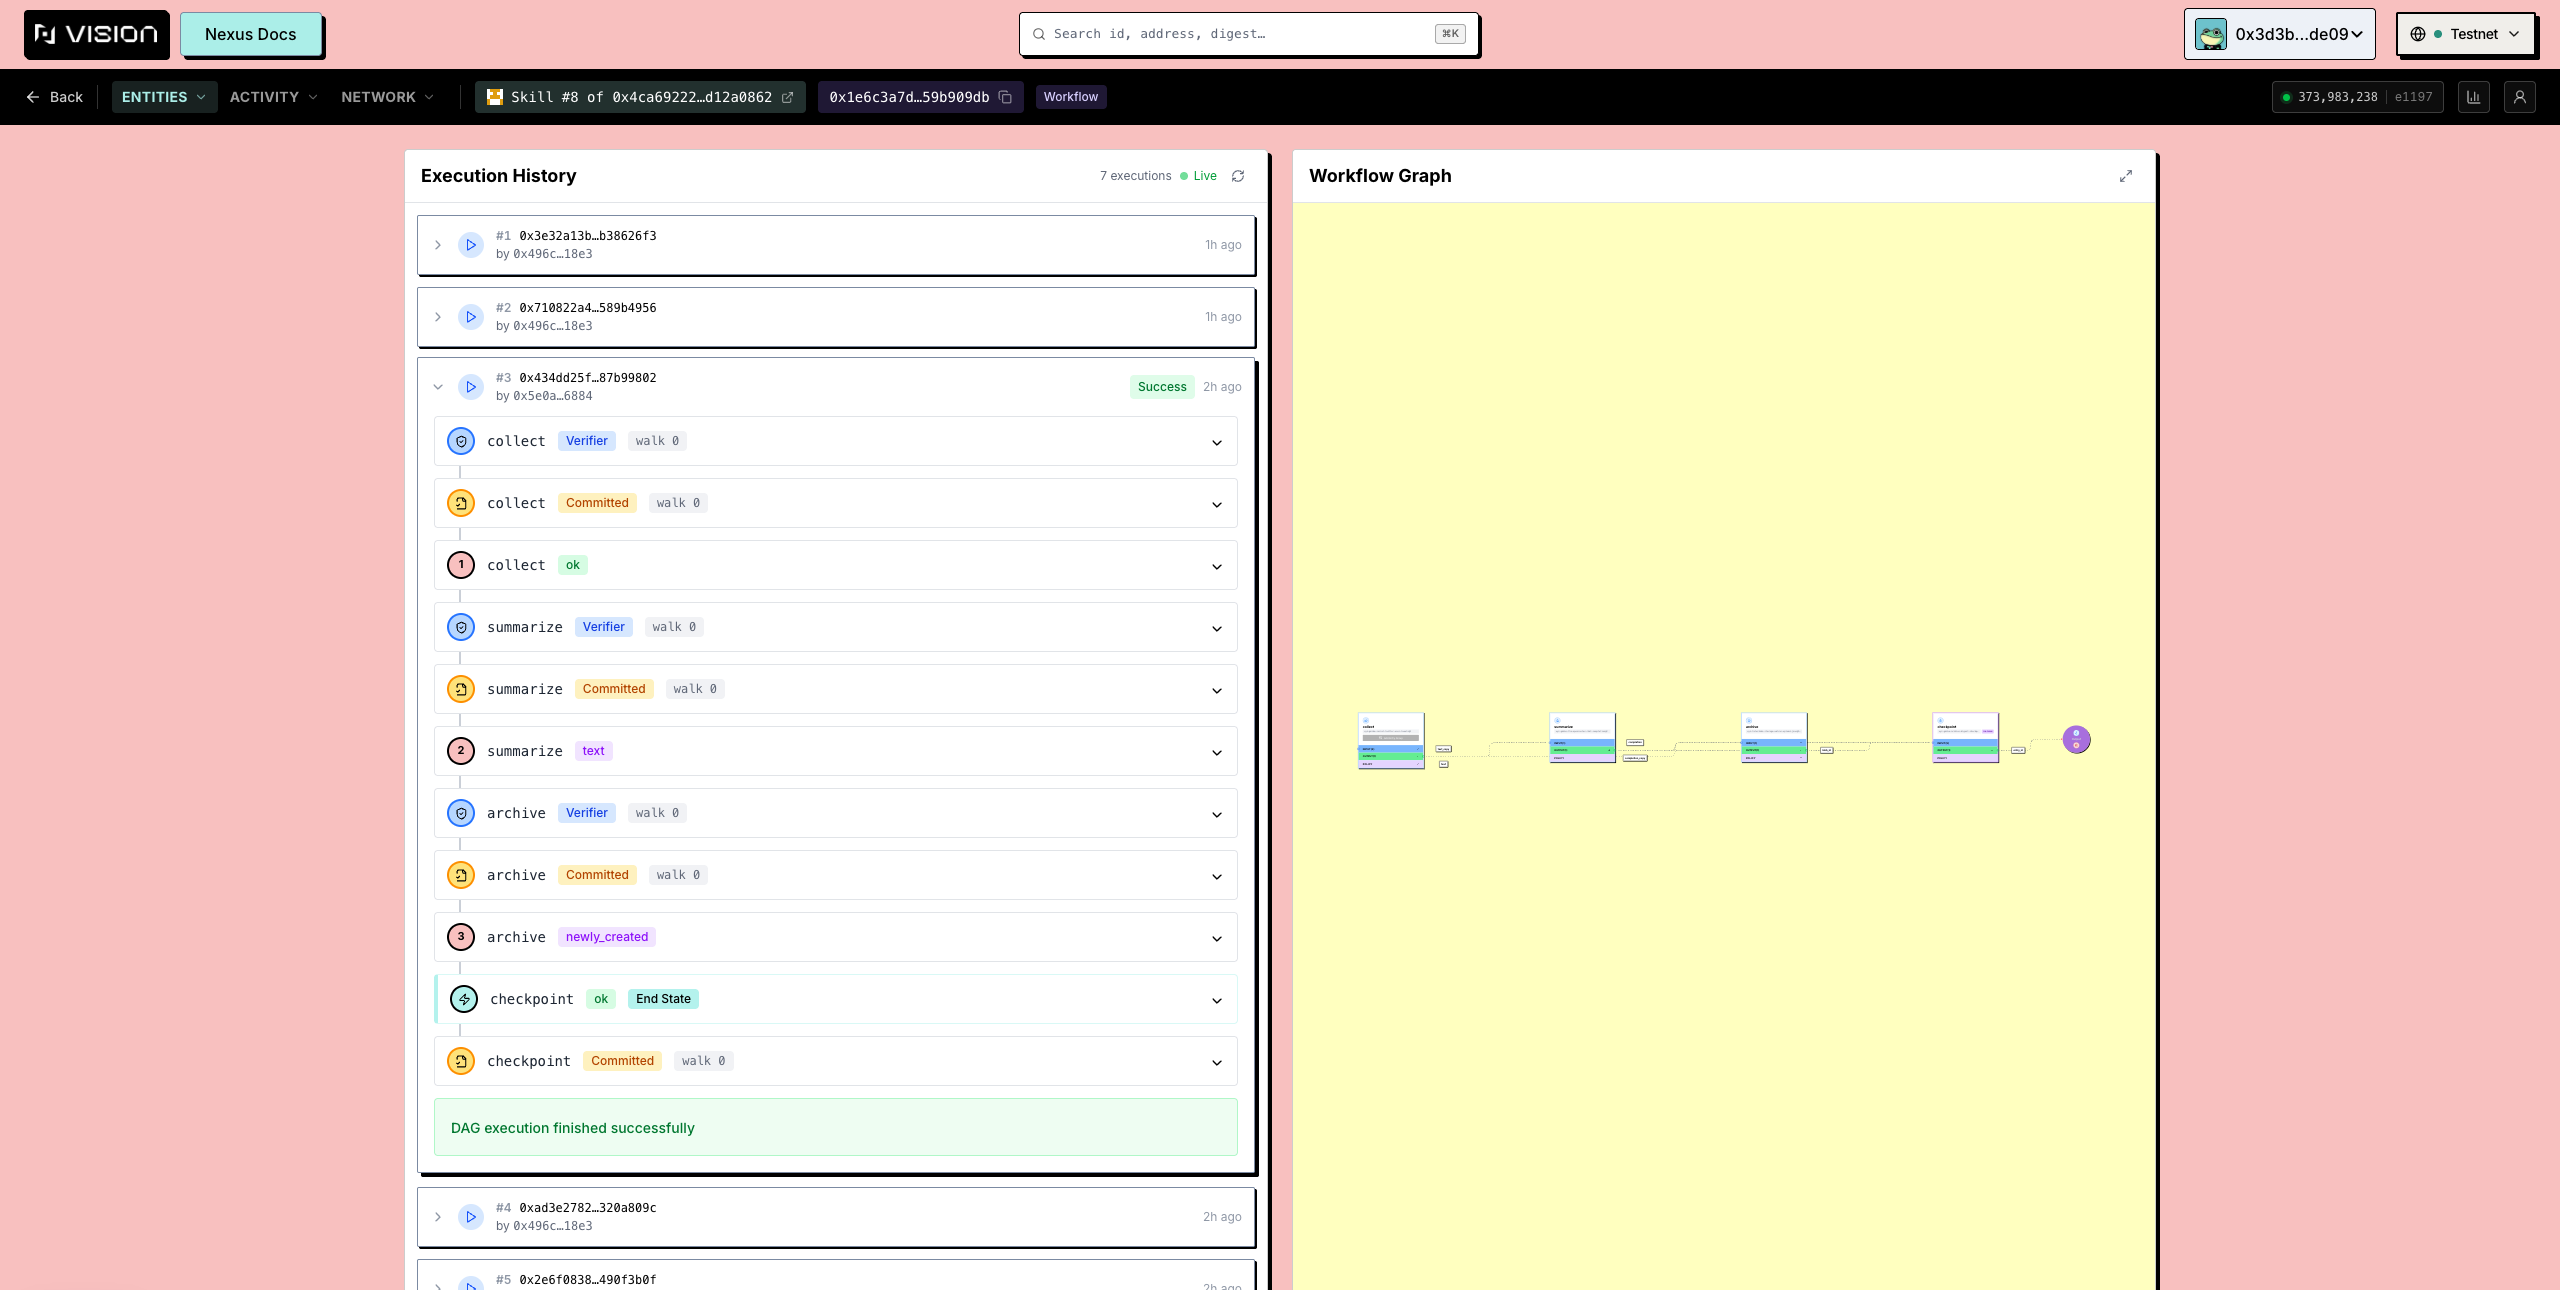
Task: Click the checkpoint counter 373,983,238
Action: 2337,97
